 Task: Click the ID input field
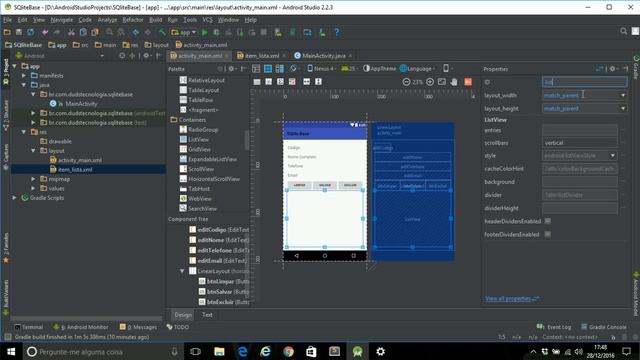tap(584, 82)
